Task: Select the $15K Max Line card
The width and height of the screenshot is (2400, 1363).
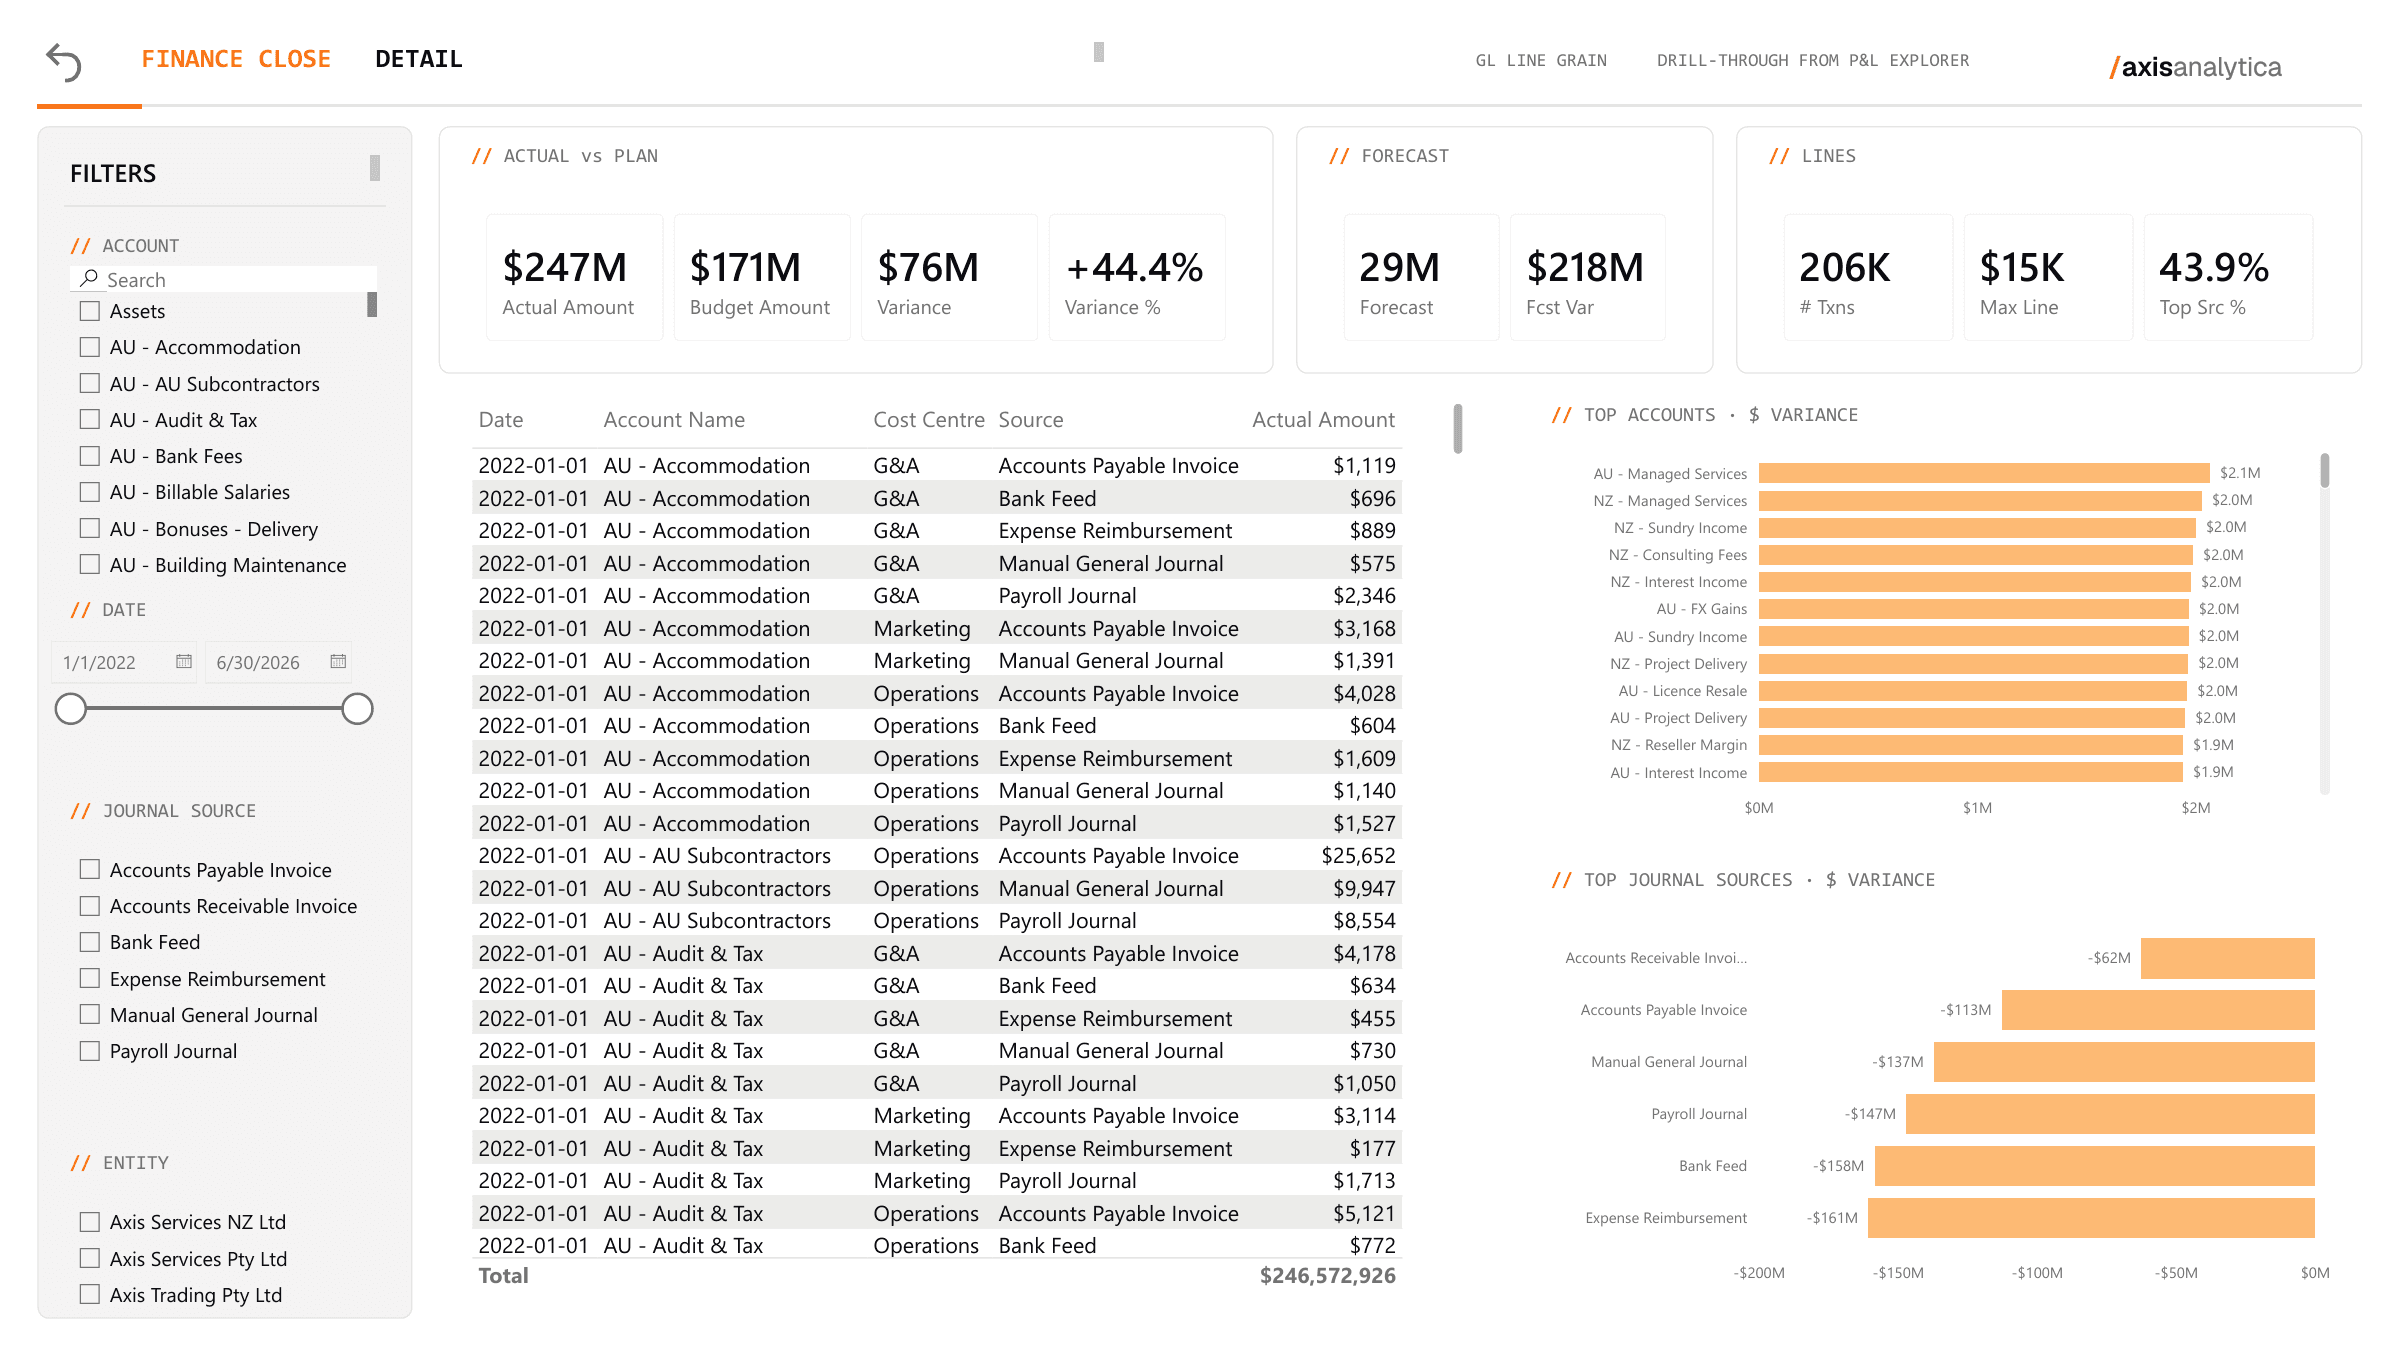Action: pos(2048,277)
